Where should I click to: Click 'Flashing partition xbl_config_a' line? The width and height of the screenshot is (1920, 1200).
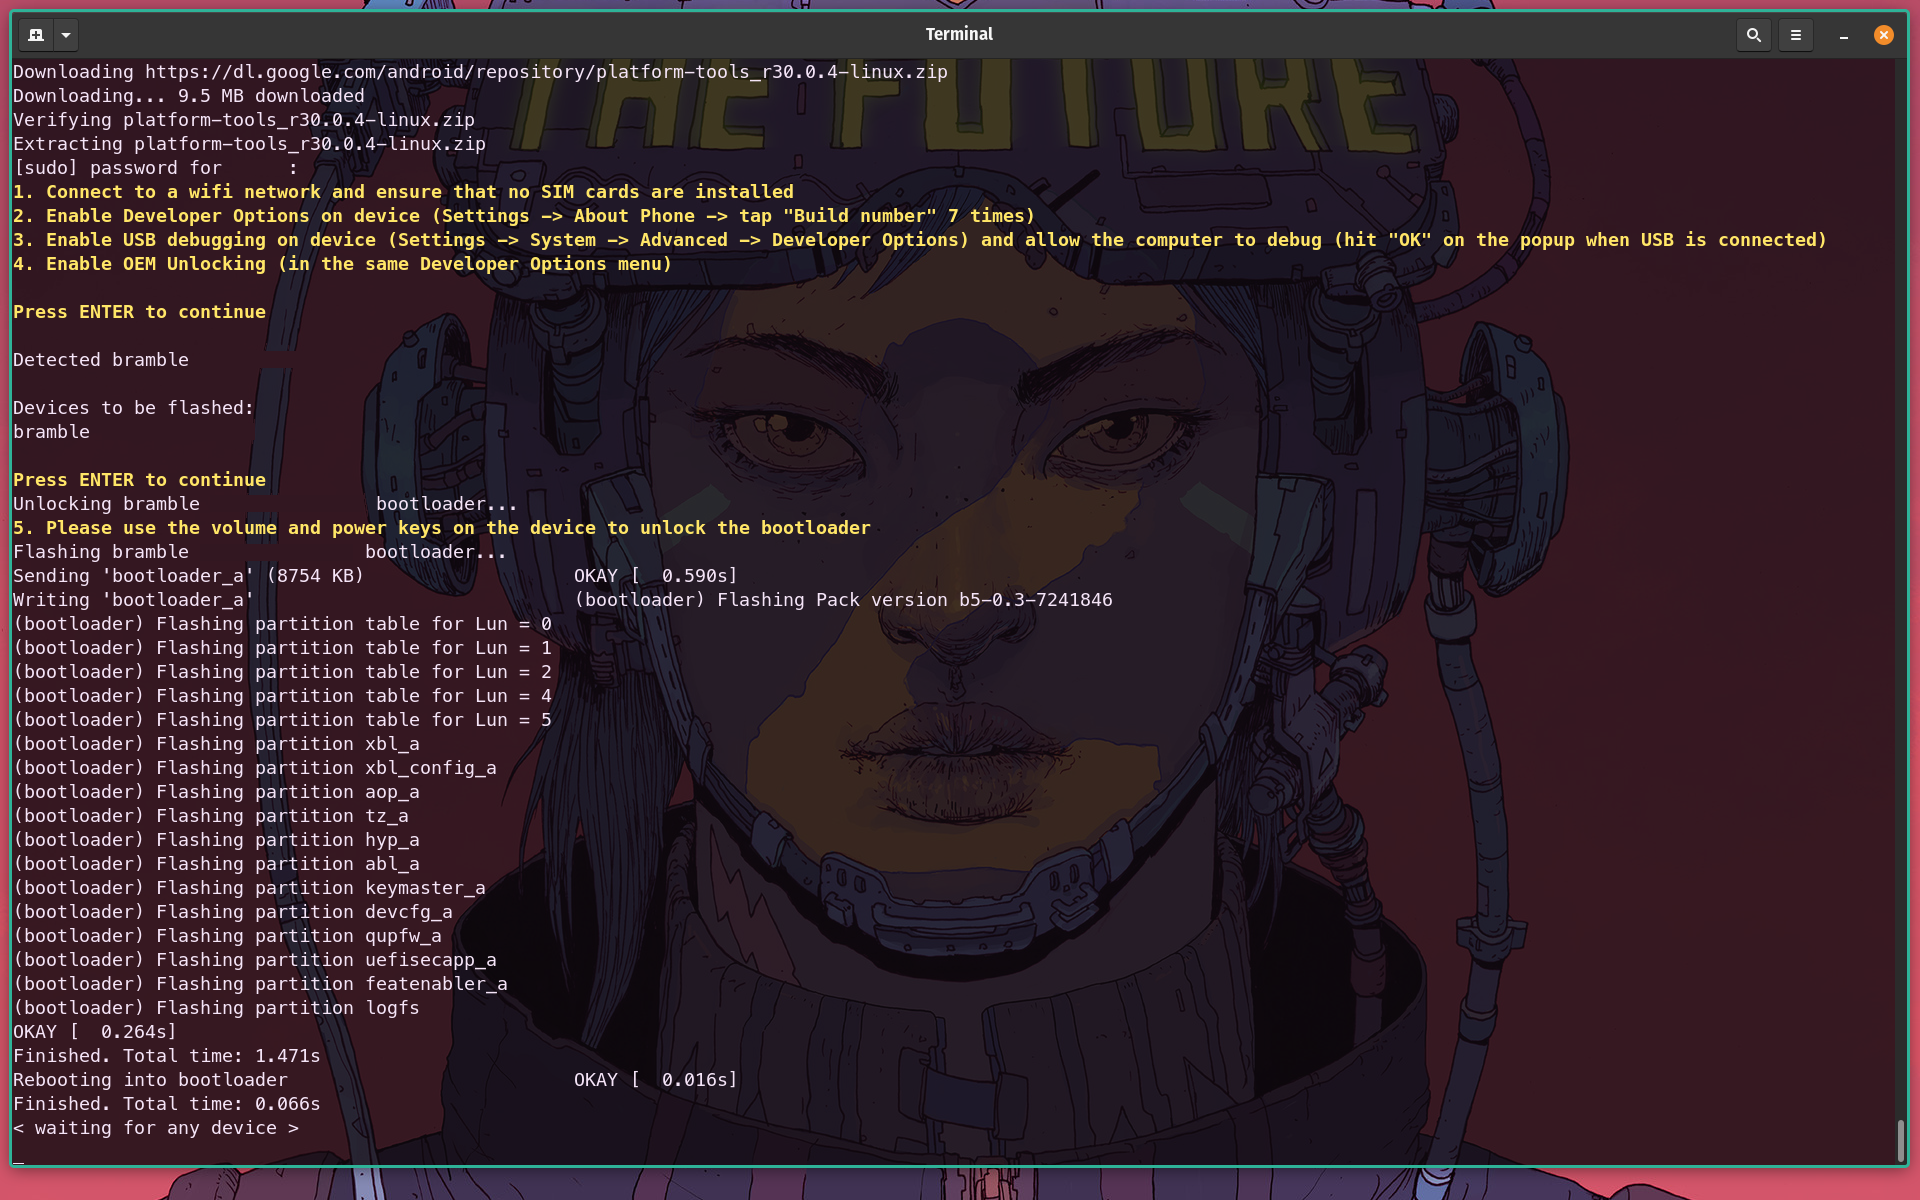[x=255, y=768]
